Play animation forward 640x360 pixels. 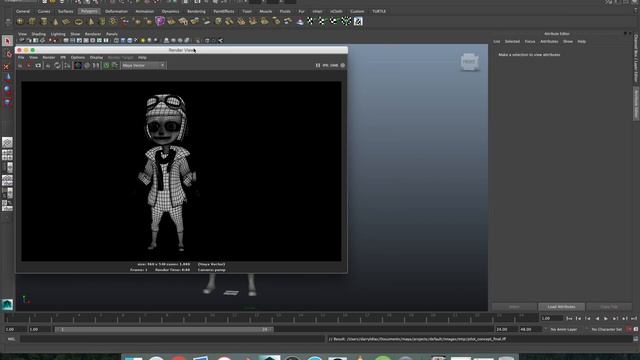pyautogui.click(x=606, y=318)
